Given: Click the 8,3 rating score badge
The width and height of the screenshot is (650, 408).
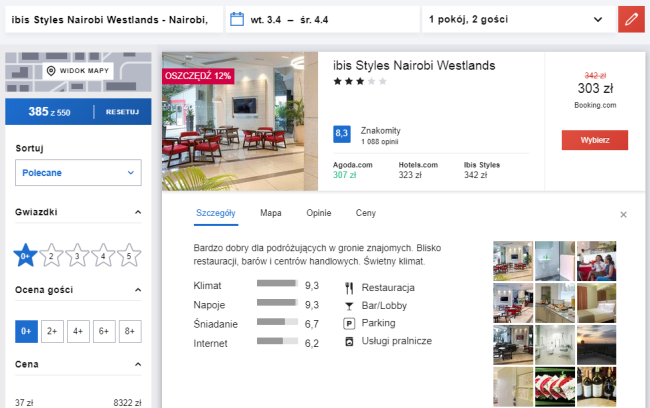Looking at the screenshot, I should click(342, 132).
